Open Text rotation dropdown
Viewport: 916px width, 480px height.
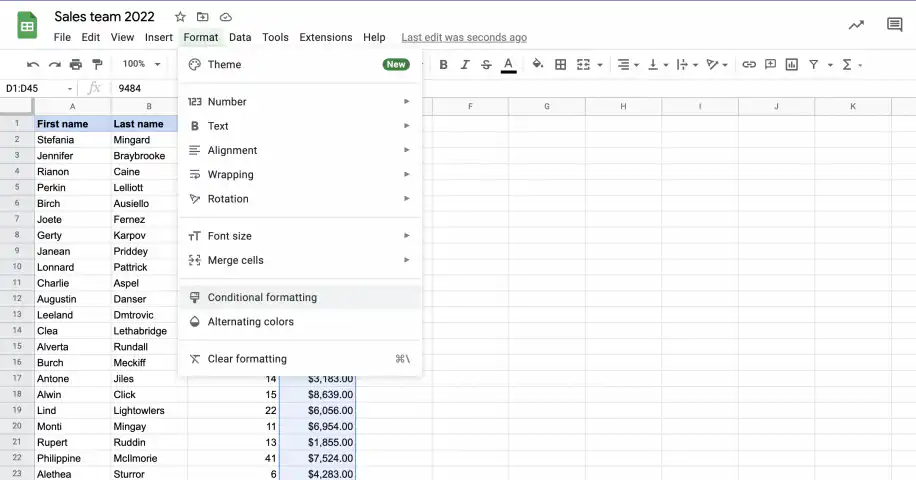tap(716, 65)
